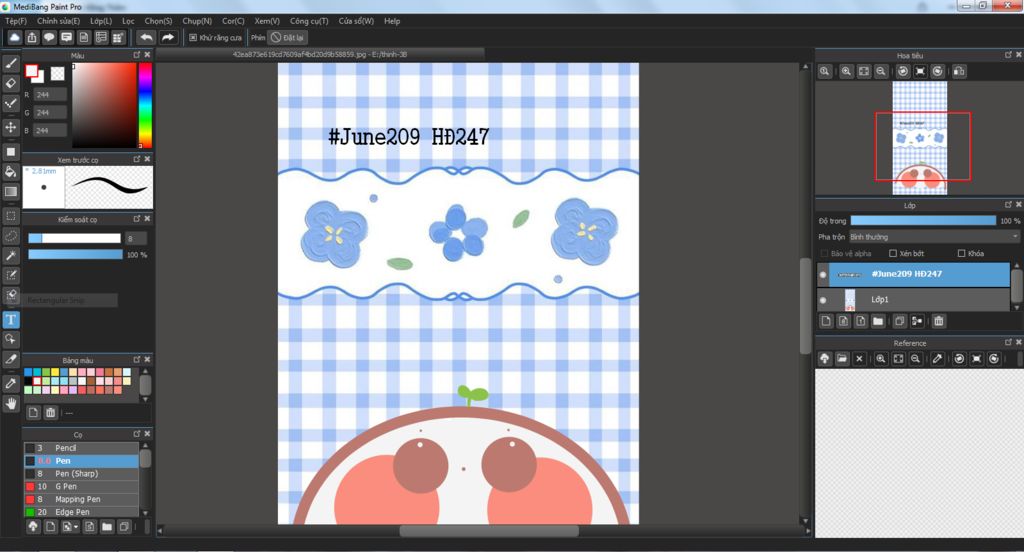The width and height of the screenshot is (1024, 552).
Task: Click the foreground color swatch
Action: tap(31, 71)
